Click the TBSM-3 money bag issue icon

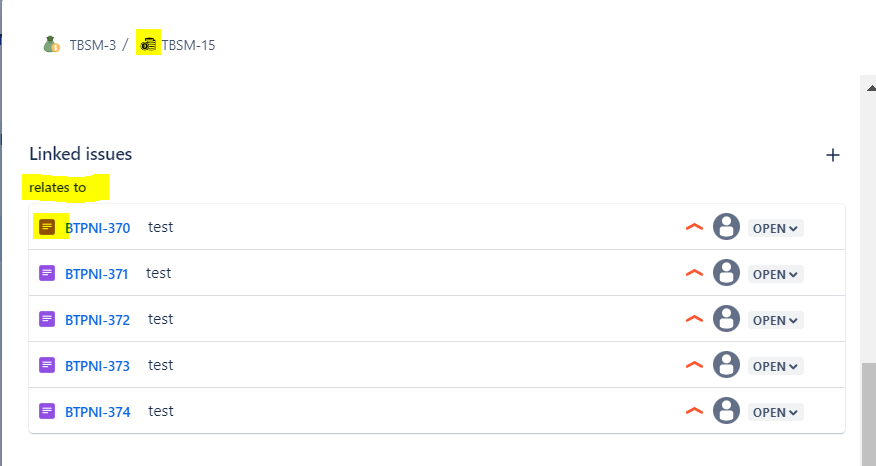tap(51, 44)
